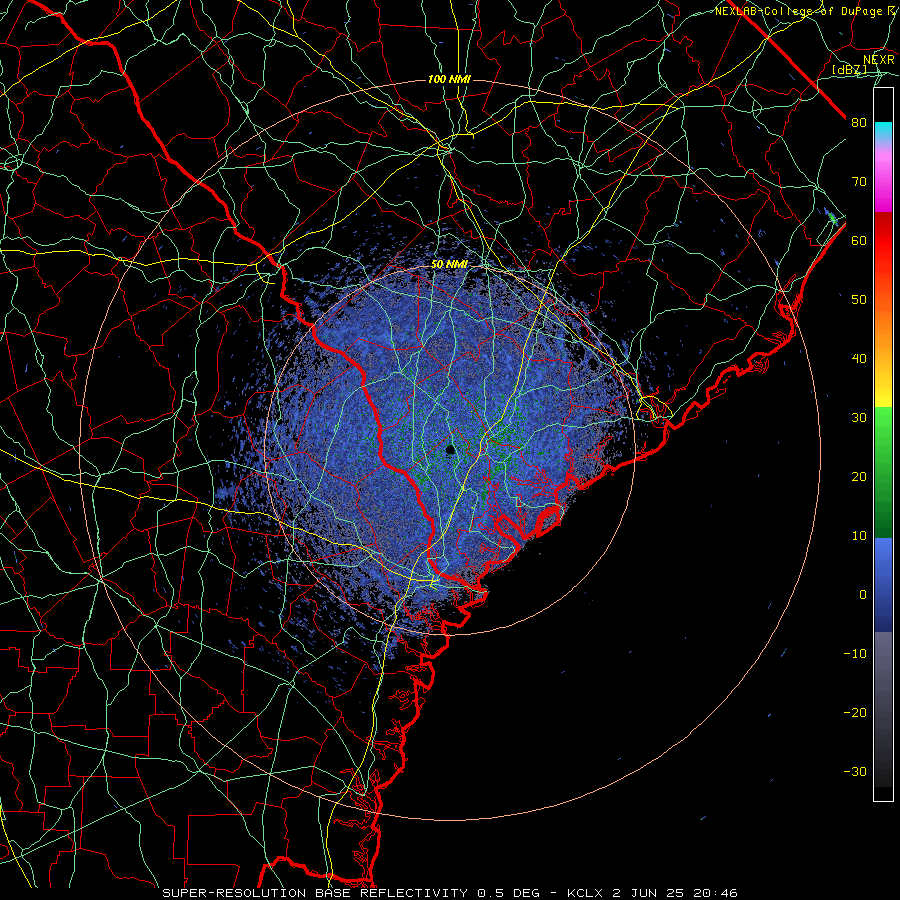The image size is (900, 900).
Task: Pick the bright green band on the color scale
Action: (x=883, y=428)
